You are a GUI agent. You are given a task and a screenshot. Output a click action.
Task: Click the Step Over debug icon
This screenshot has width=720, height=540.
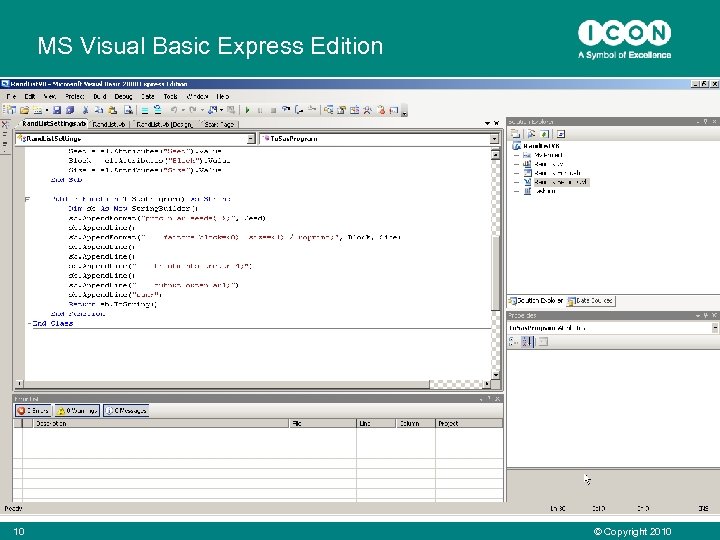coord(299,110)
